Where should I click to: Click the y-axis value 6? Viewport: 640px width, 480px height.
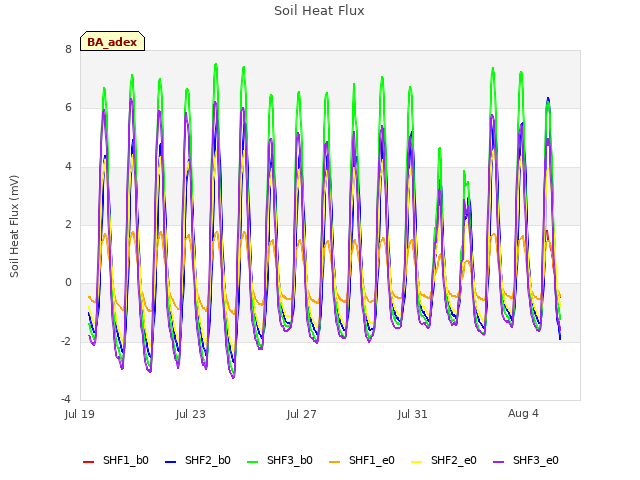click(x=68, y=107)
